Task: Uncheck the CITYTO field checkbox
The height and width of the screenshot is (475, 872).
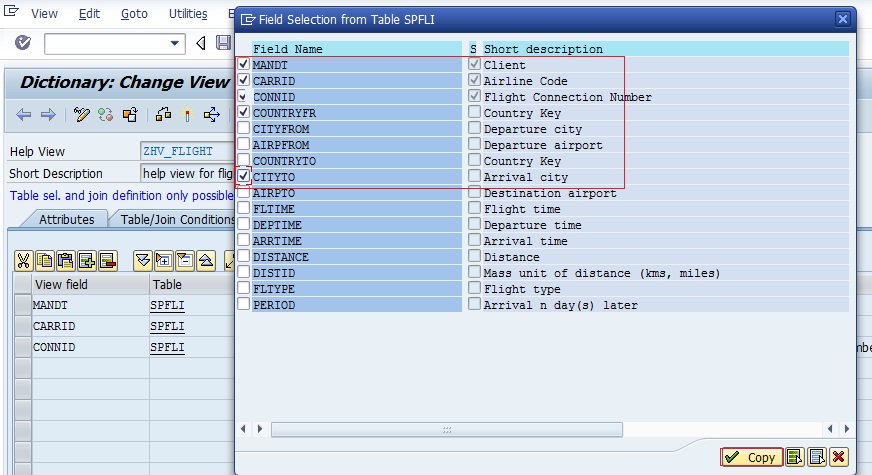Action: coord(244,176)
